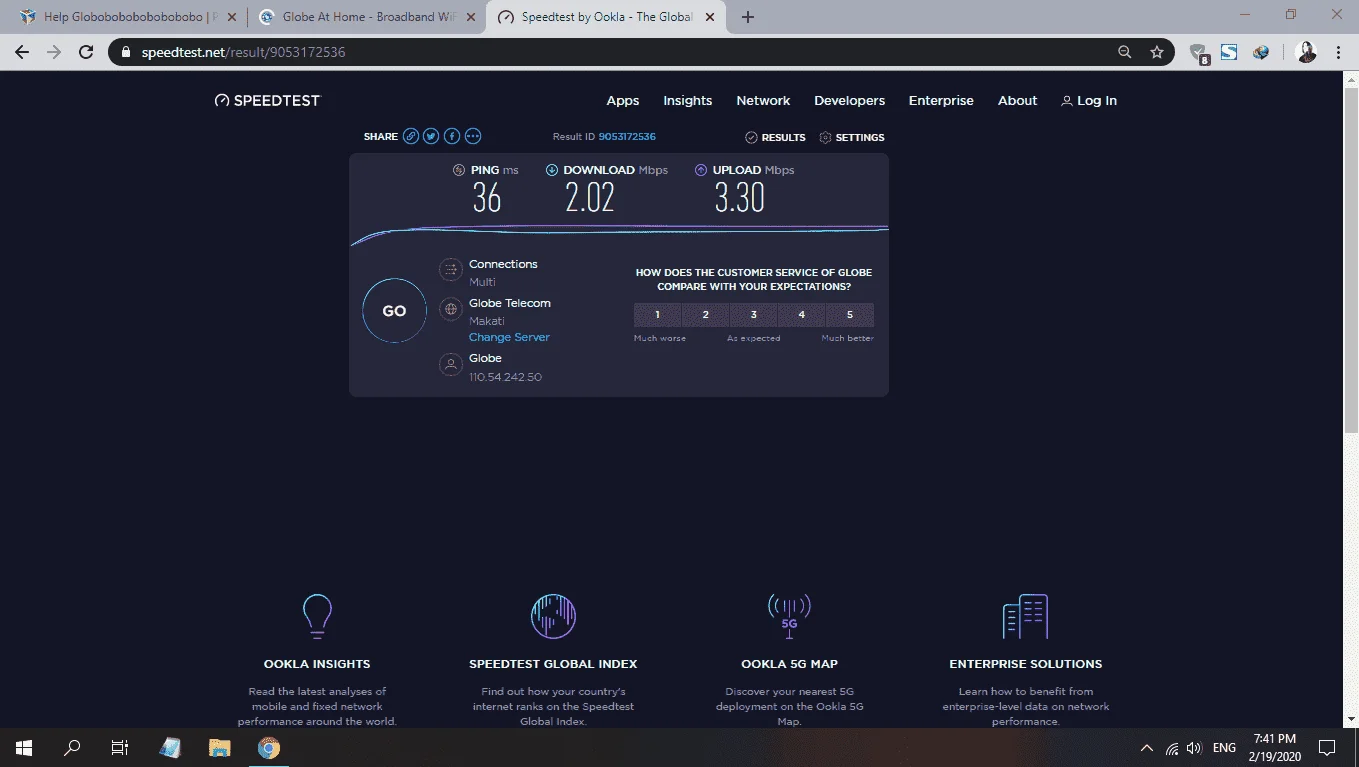Click the Globe Telecom server globe icon
This screenshot has width=1359, height=767.
450,310
